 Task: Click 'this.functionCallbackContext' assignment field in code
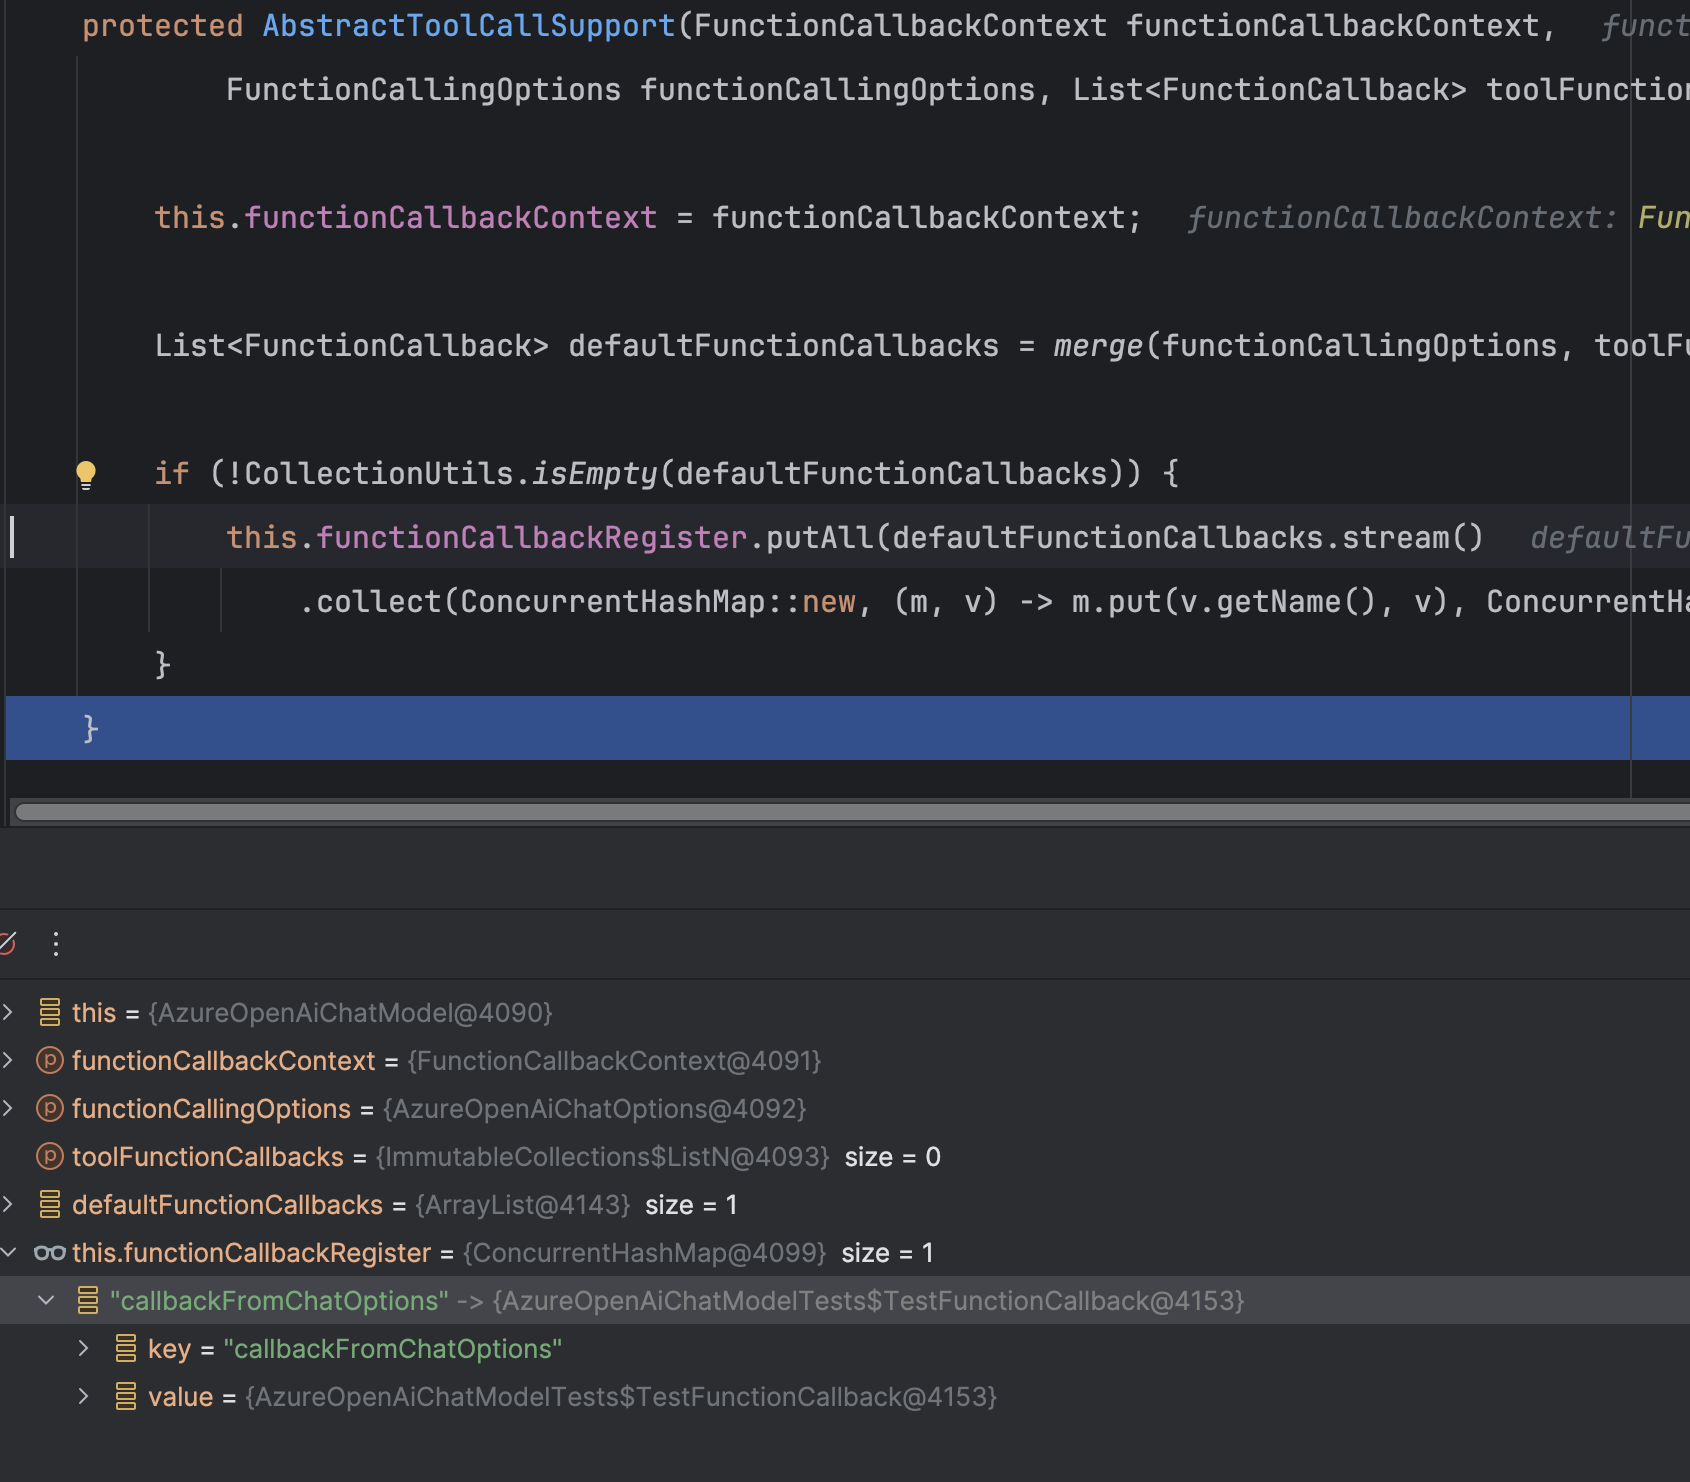[405, 218]
